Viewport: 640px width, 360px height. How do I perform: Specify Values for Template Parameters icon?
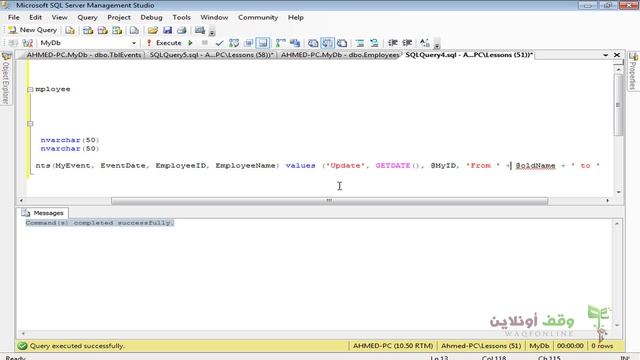(424, 43)
